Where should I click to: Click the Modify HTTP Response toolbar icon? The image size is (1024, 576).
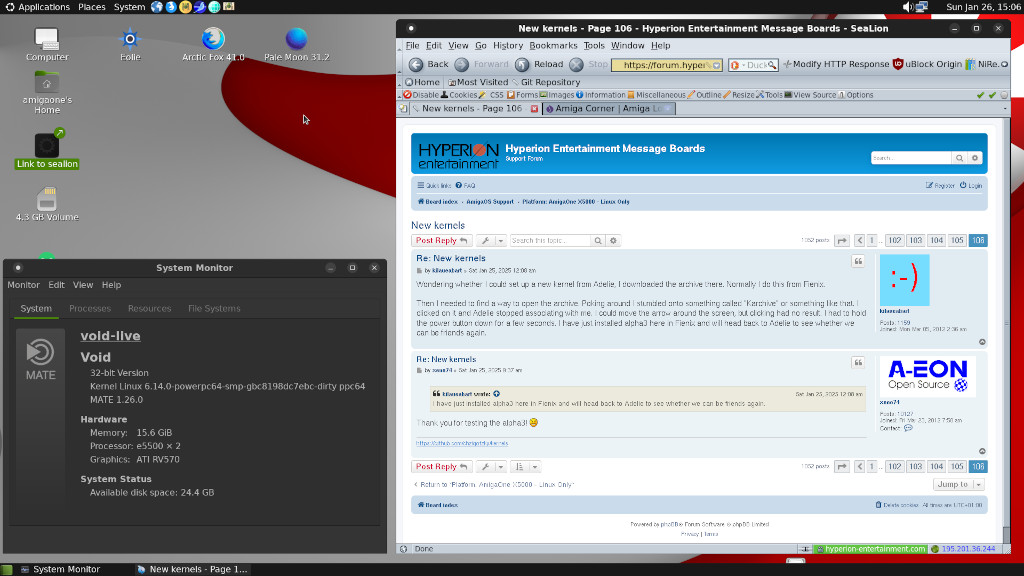[x=787, y=64]
